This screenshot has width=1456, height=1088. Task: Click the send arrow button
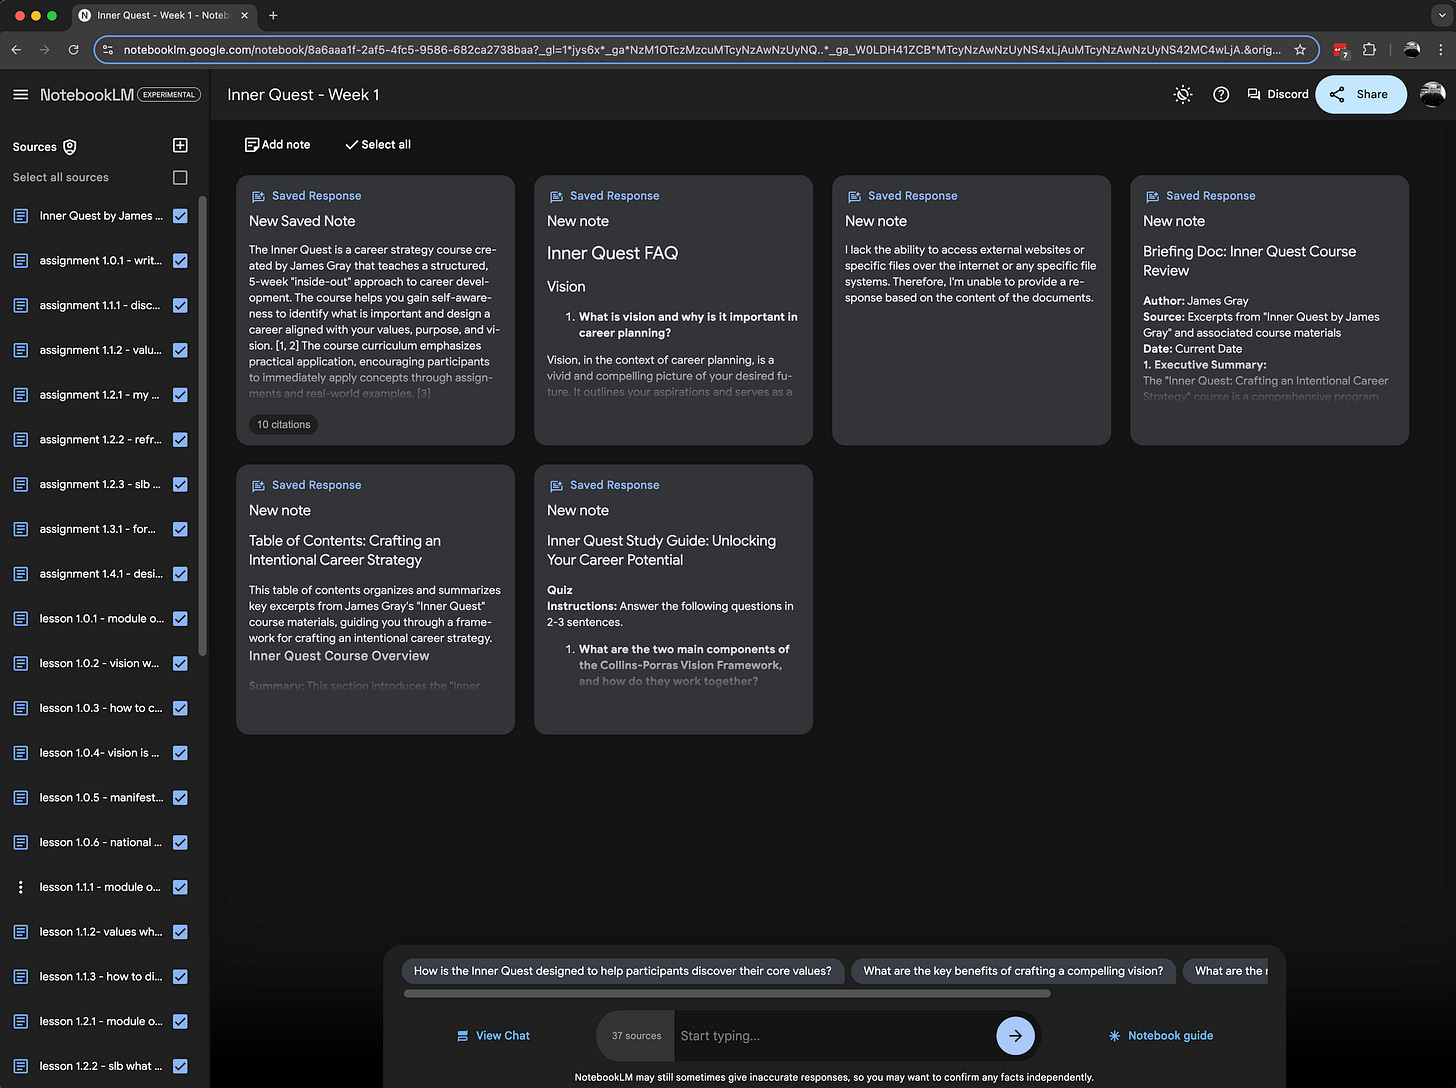click(x=1015, y=1036)
